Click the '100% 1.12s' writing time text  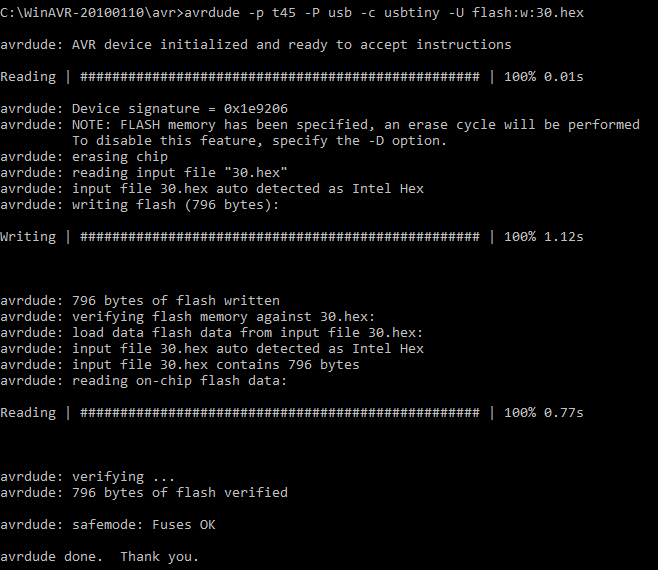coord(543,237)
